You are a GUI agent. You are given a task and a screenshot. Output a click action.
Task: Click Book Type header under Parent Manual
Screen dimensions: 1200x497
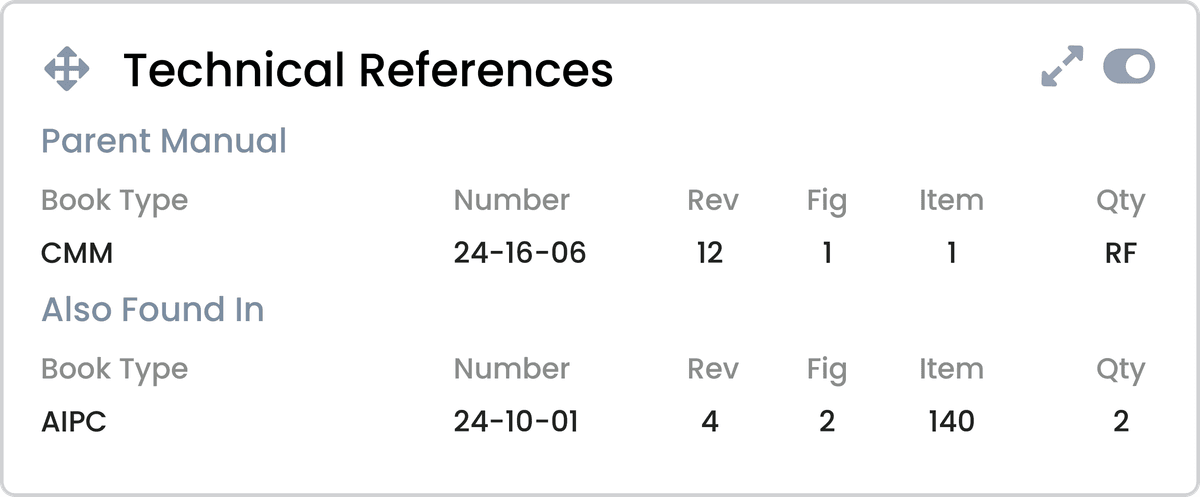click(114, 201)
